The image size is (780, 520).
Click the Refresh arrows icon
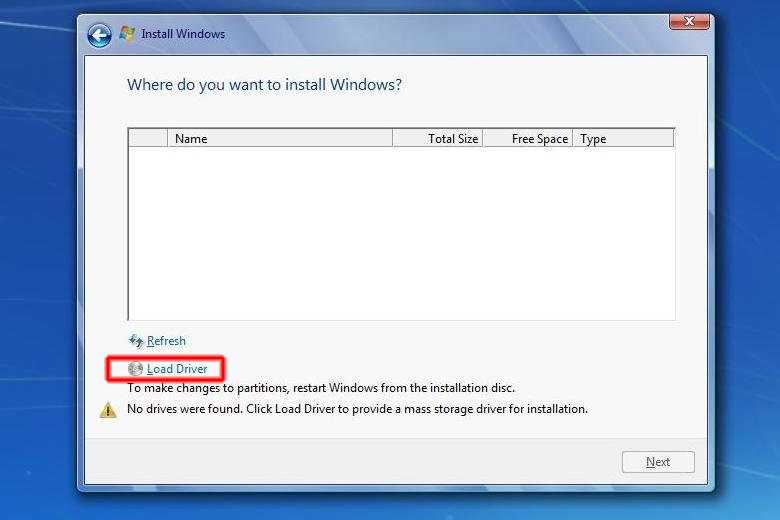click(x=136, y=340)
